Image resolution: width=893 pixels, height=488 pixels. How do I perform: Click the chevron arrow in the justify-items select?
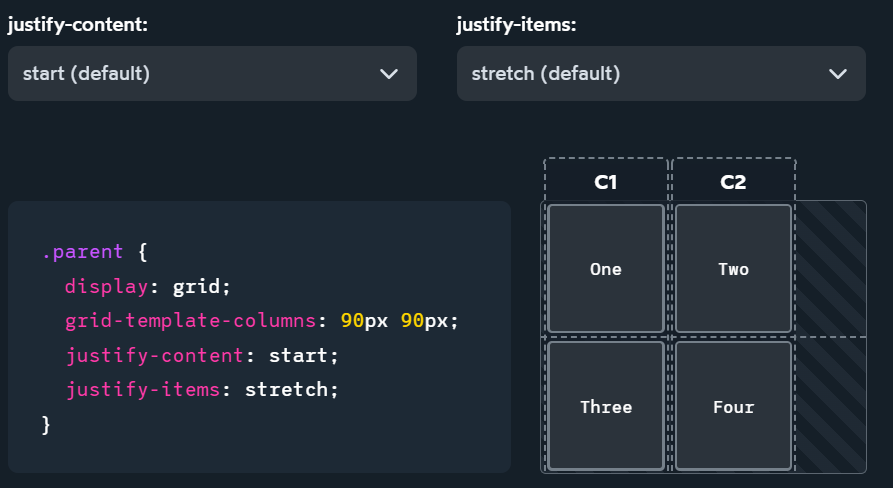pyautogui.click(x=838, y=74)
